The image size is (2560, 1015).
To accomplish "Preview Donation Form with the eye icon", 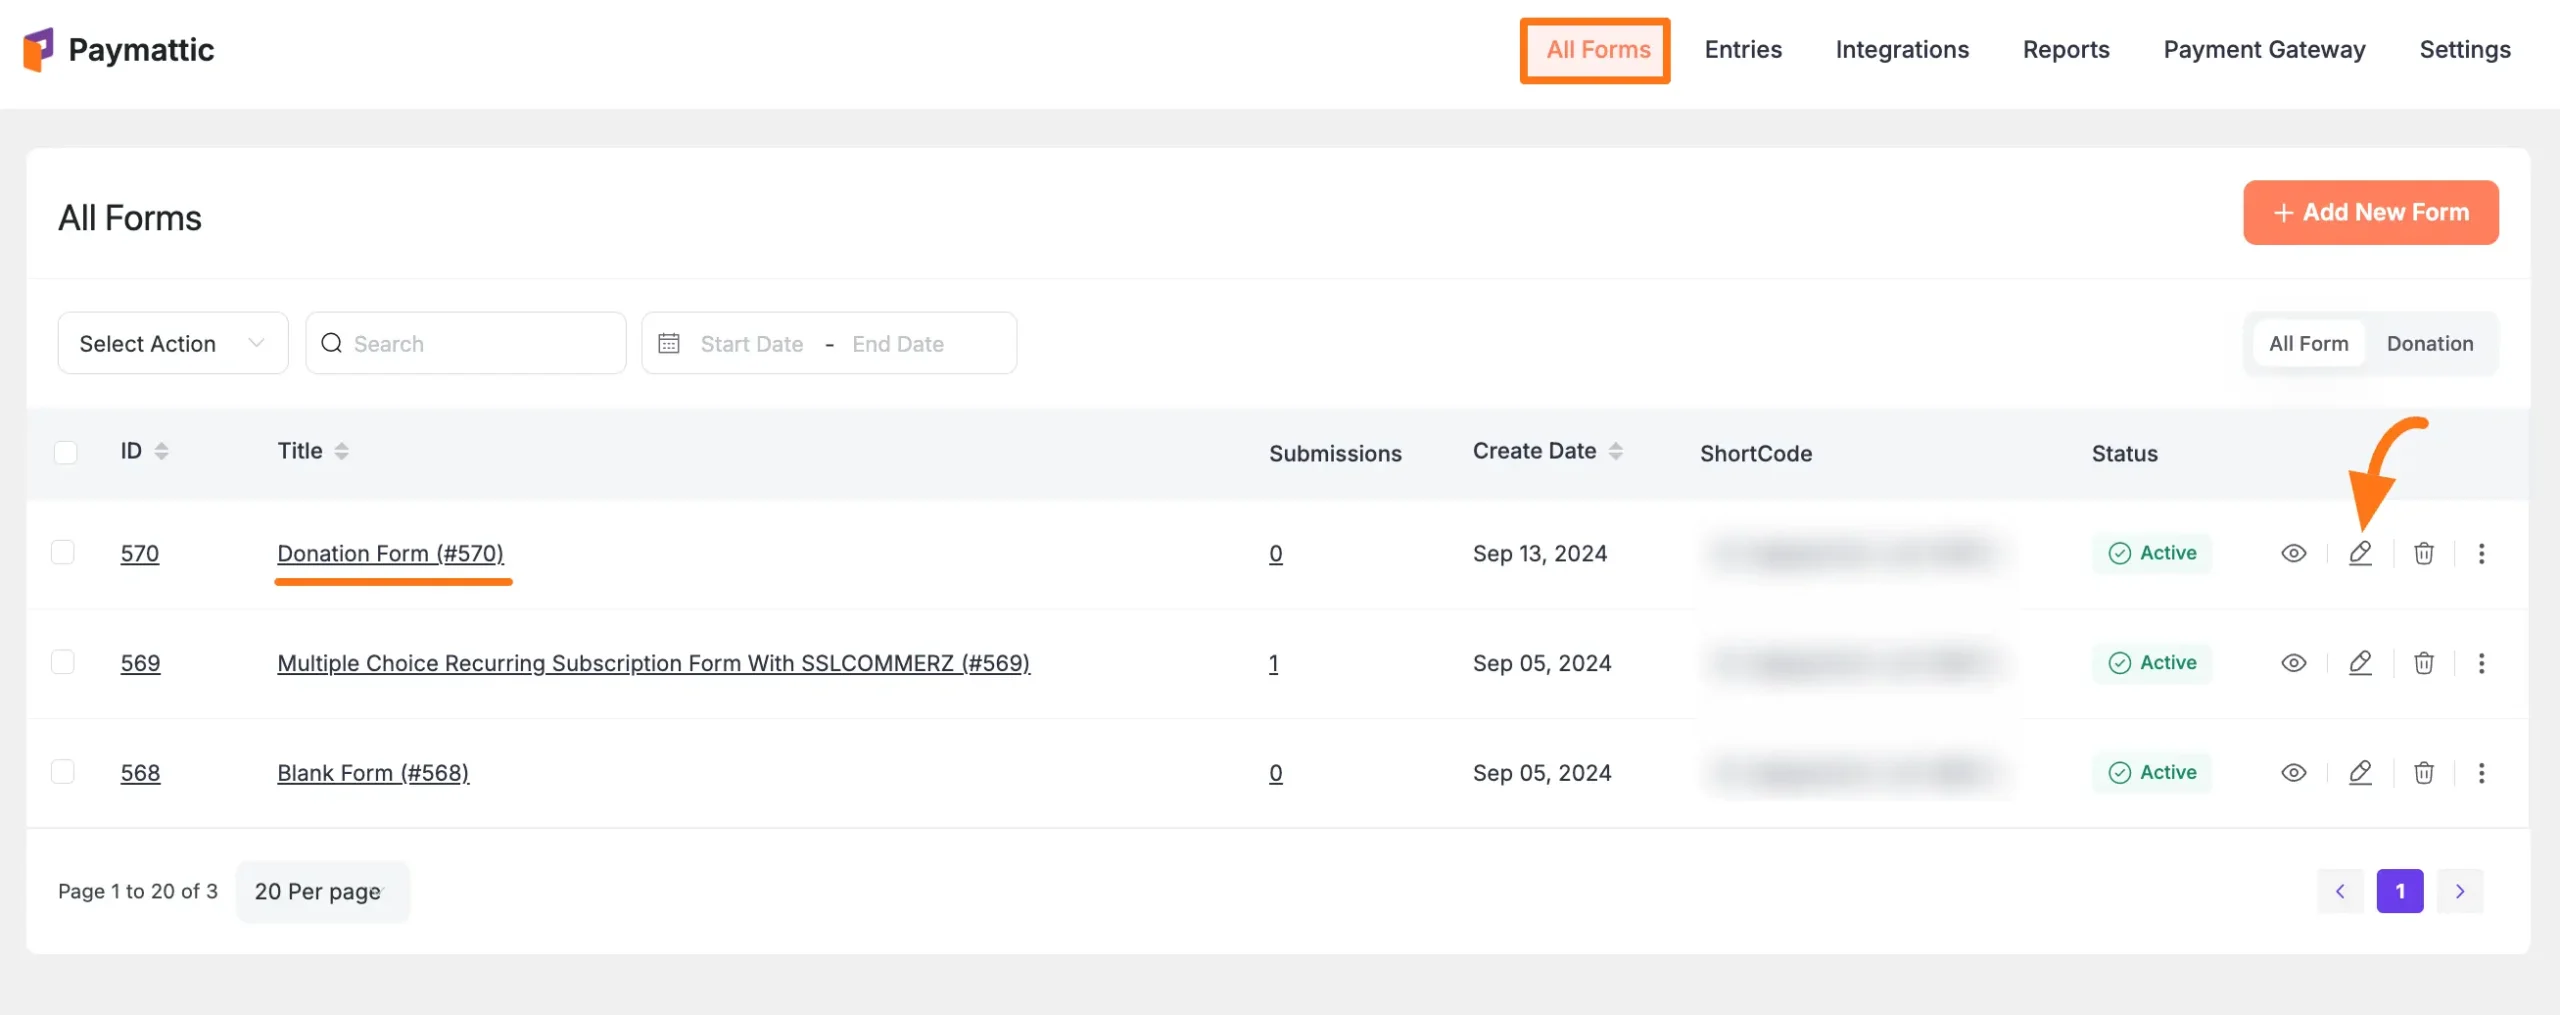I will 2293,553.
